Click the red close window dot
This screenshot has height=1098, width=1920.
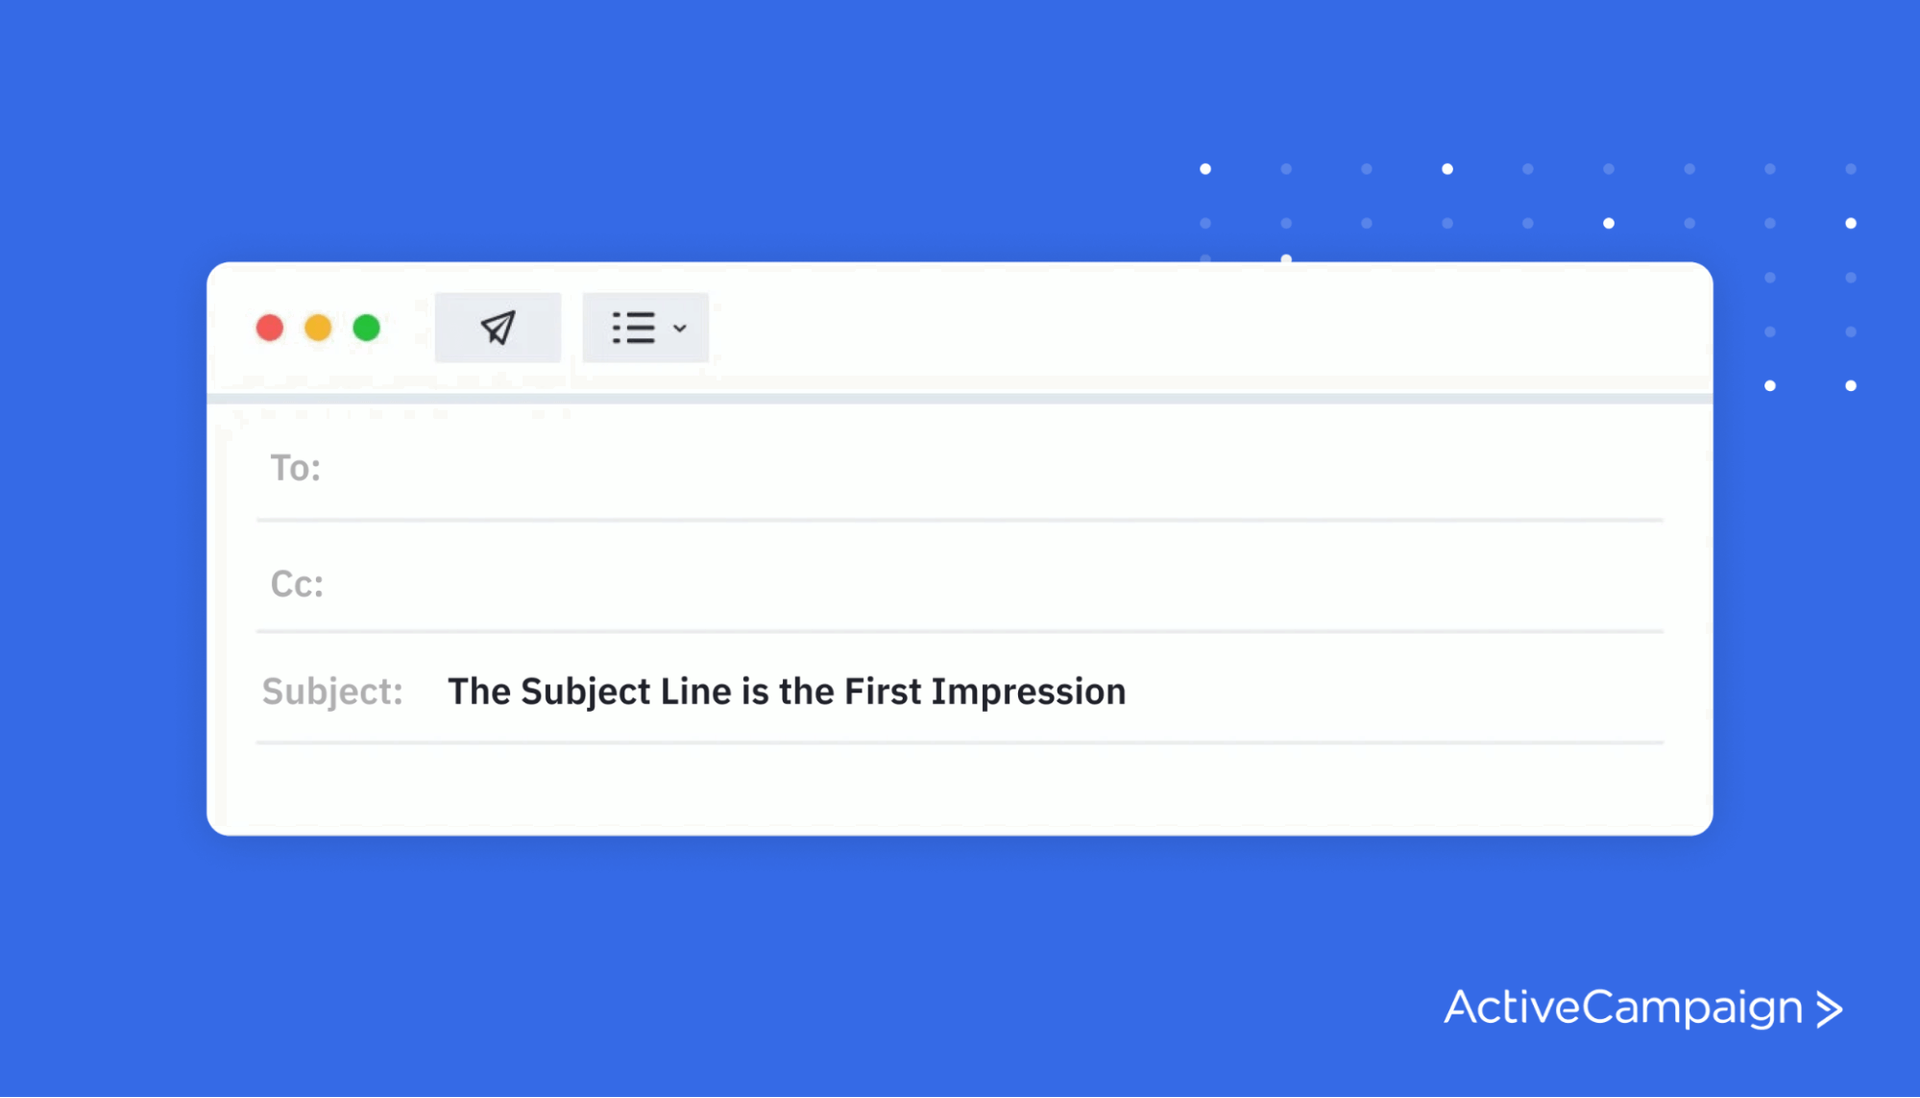(x=270, y=328)
